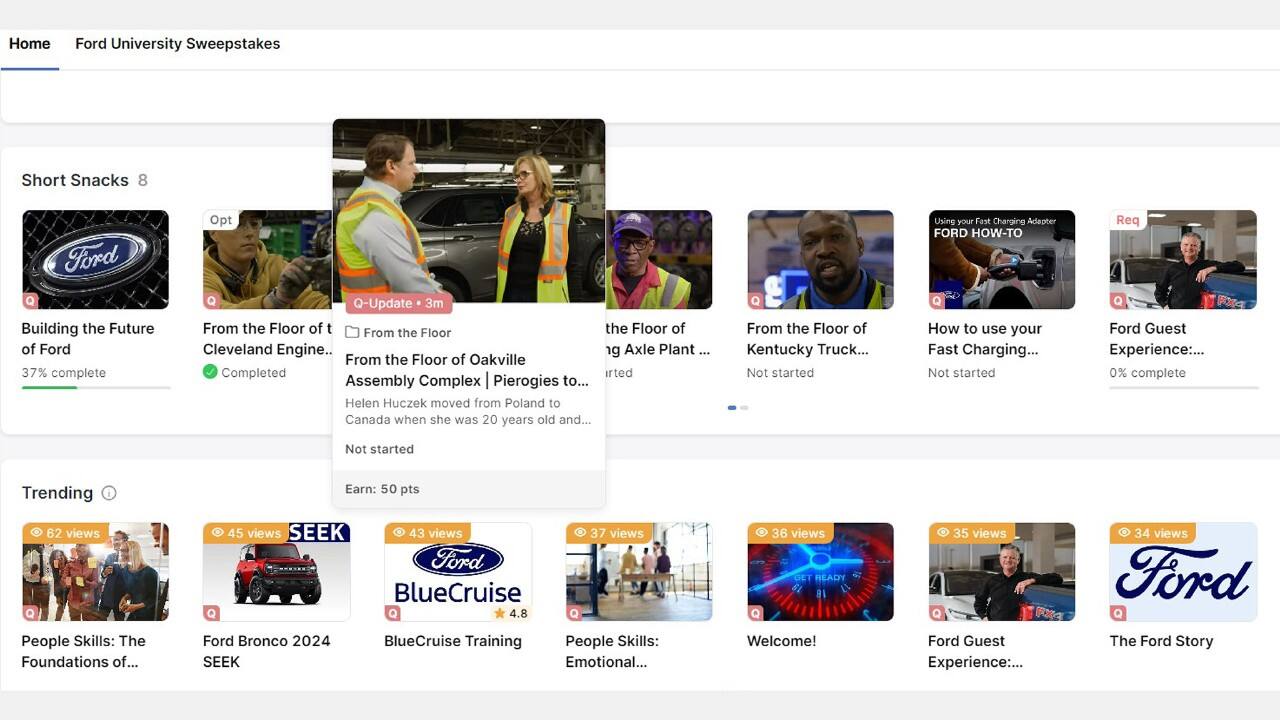The image size is (1280, 720).
Task: Click the Req badge on Guest Experience card
Action: (x=1128, y=220)
